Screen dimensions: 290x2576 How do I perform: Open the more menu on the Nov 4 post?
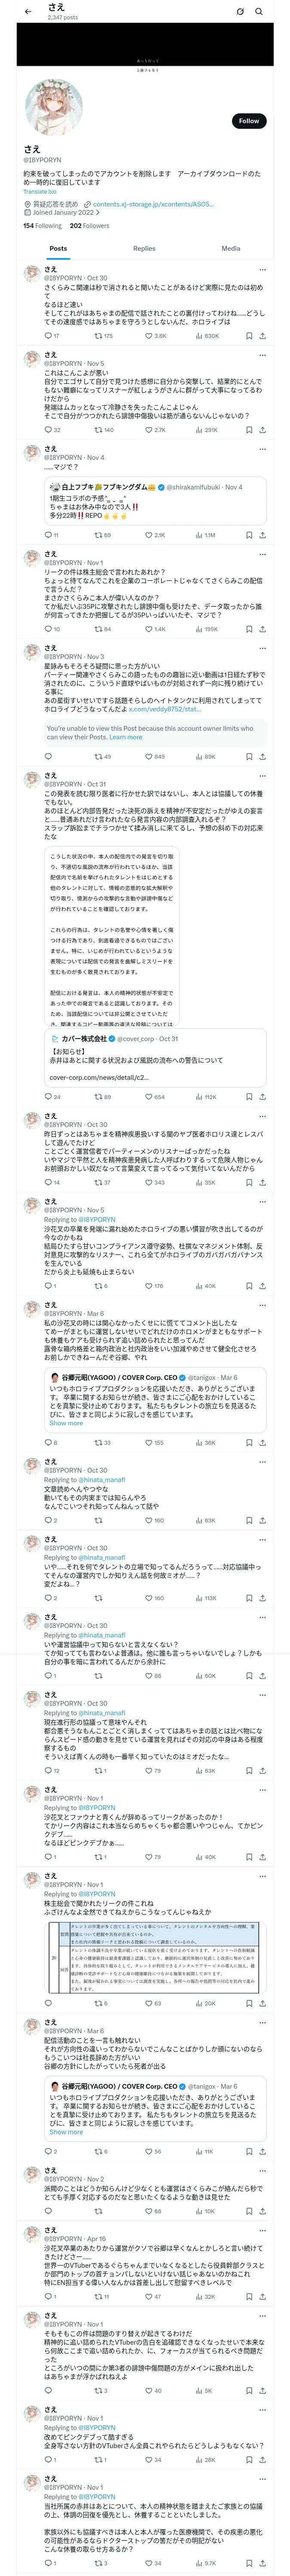pos(262,449)
